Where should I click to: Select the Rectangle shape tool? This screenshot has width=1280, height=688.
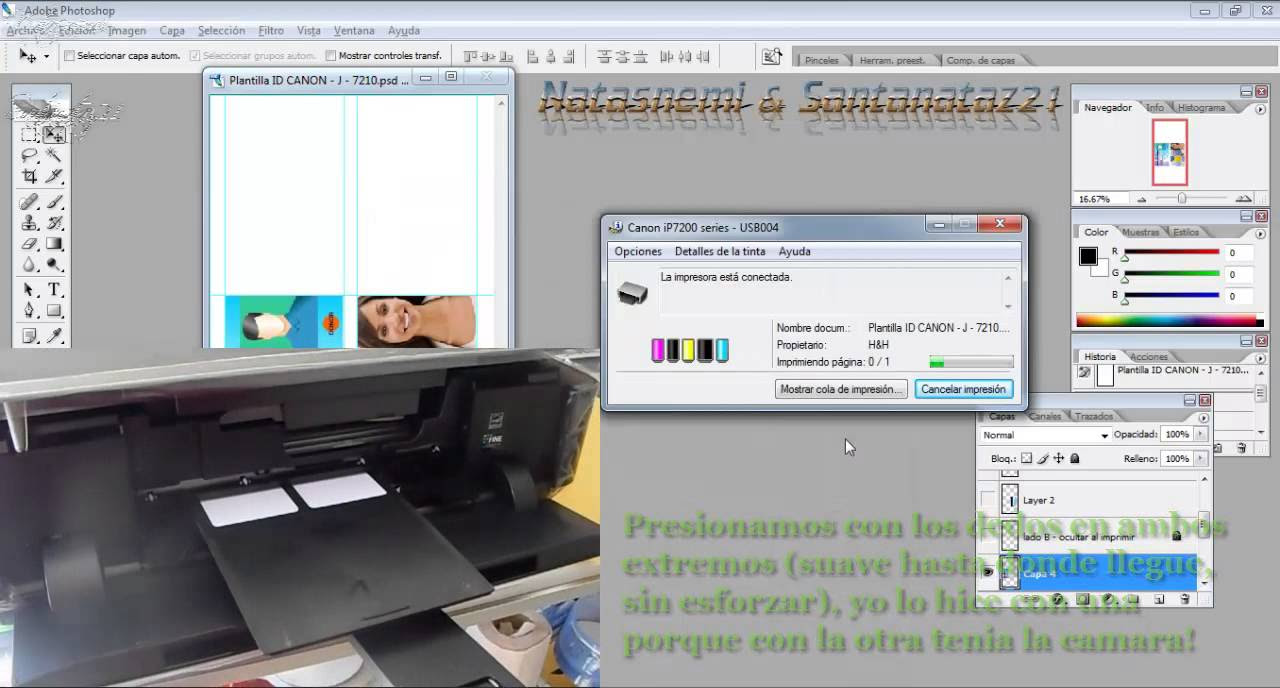54,311
